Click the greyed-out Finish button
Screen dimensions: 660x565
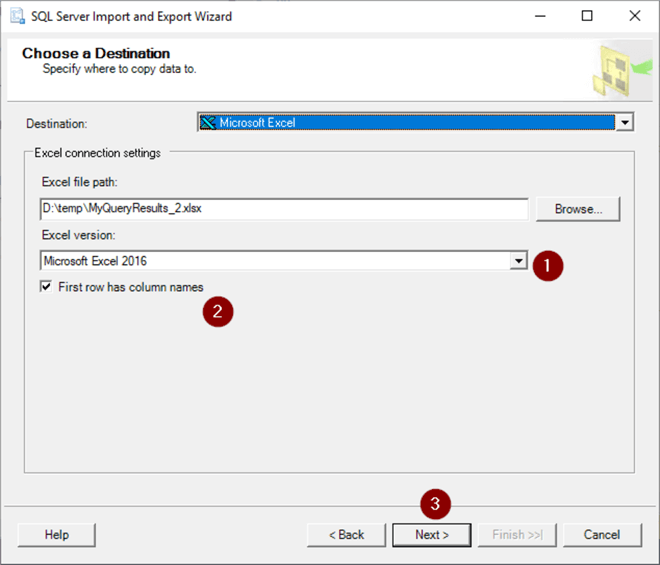pos(517,535)
